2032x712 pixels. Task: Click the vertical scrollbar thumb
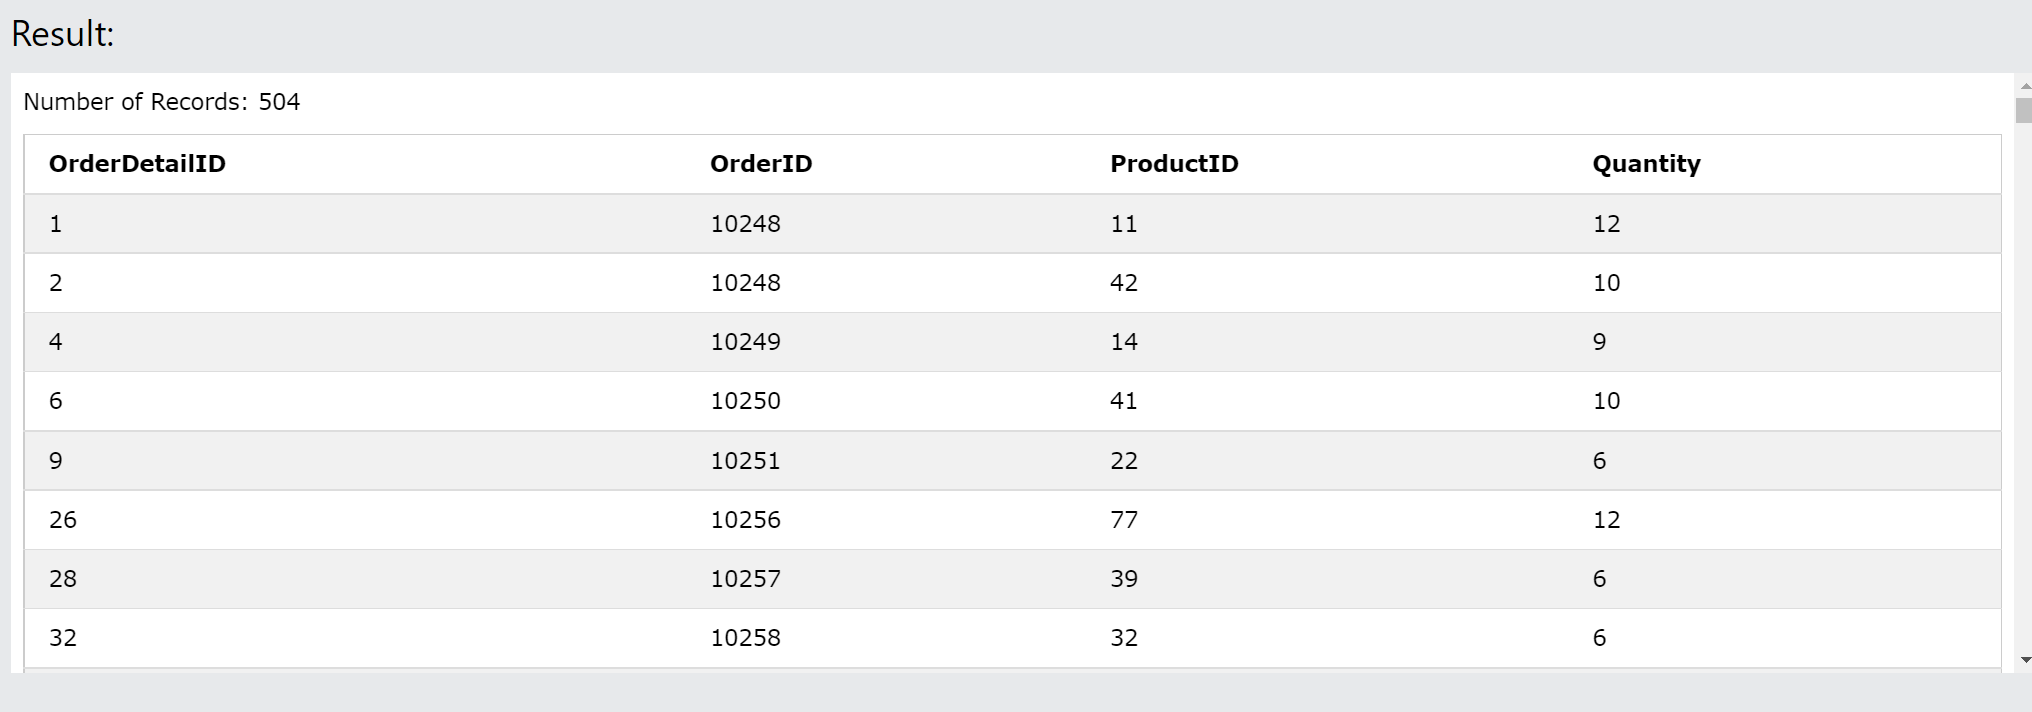pyautogui.click(x=2024, y=110)
